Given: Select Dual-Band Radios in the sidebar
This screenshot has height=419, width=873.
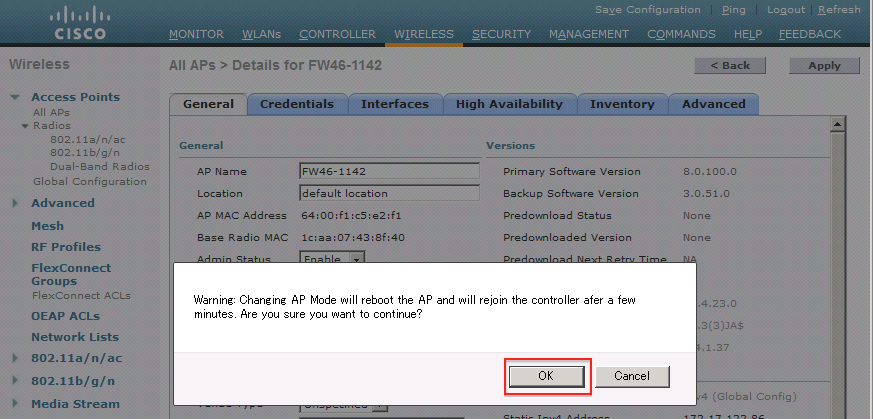Looking at the screenshot, I should [100, 166].
